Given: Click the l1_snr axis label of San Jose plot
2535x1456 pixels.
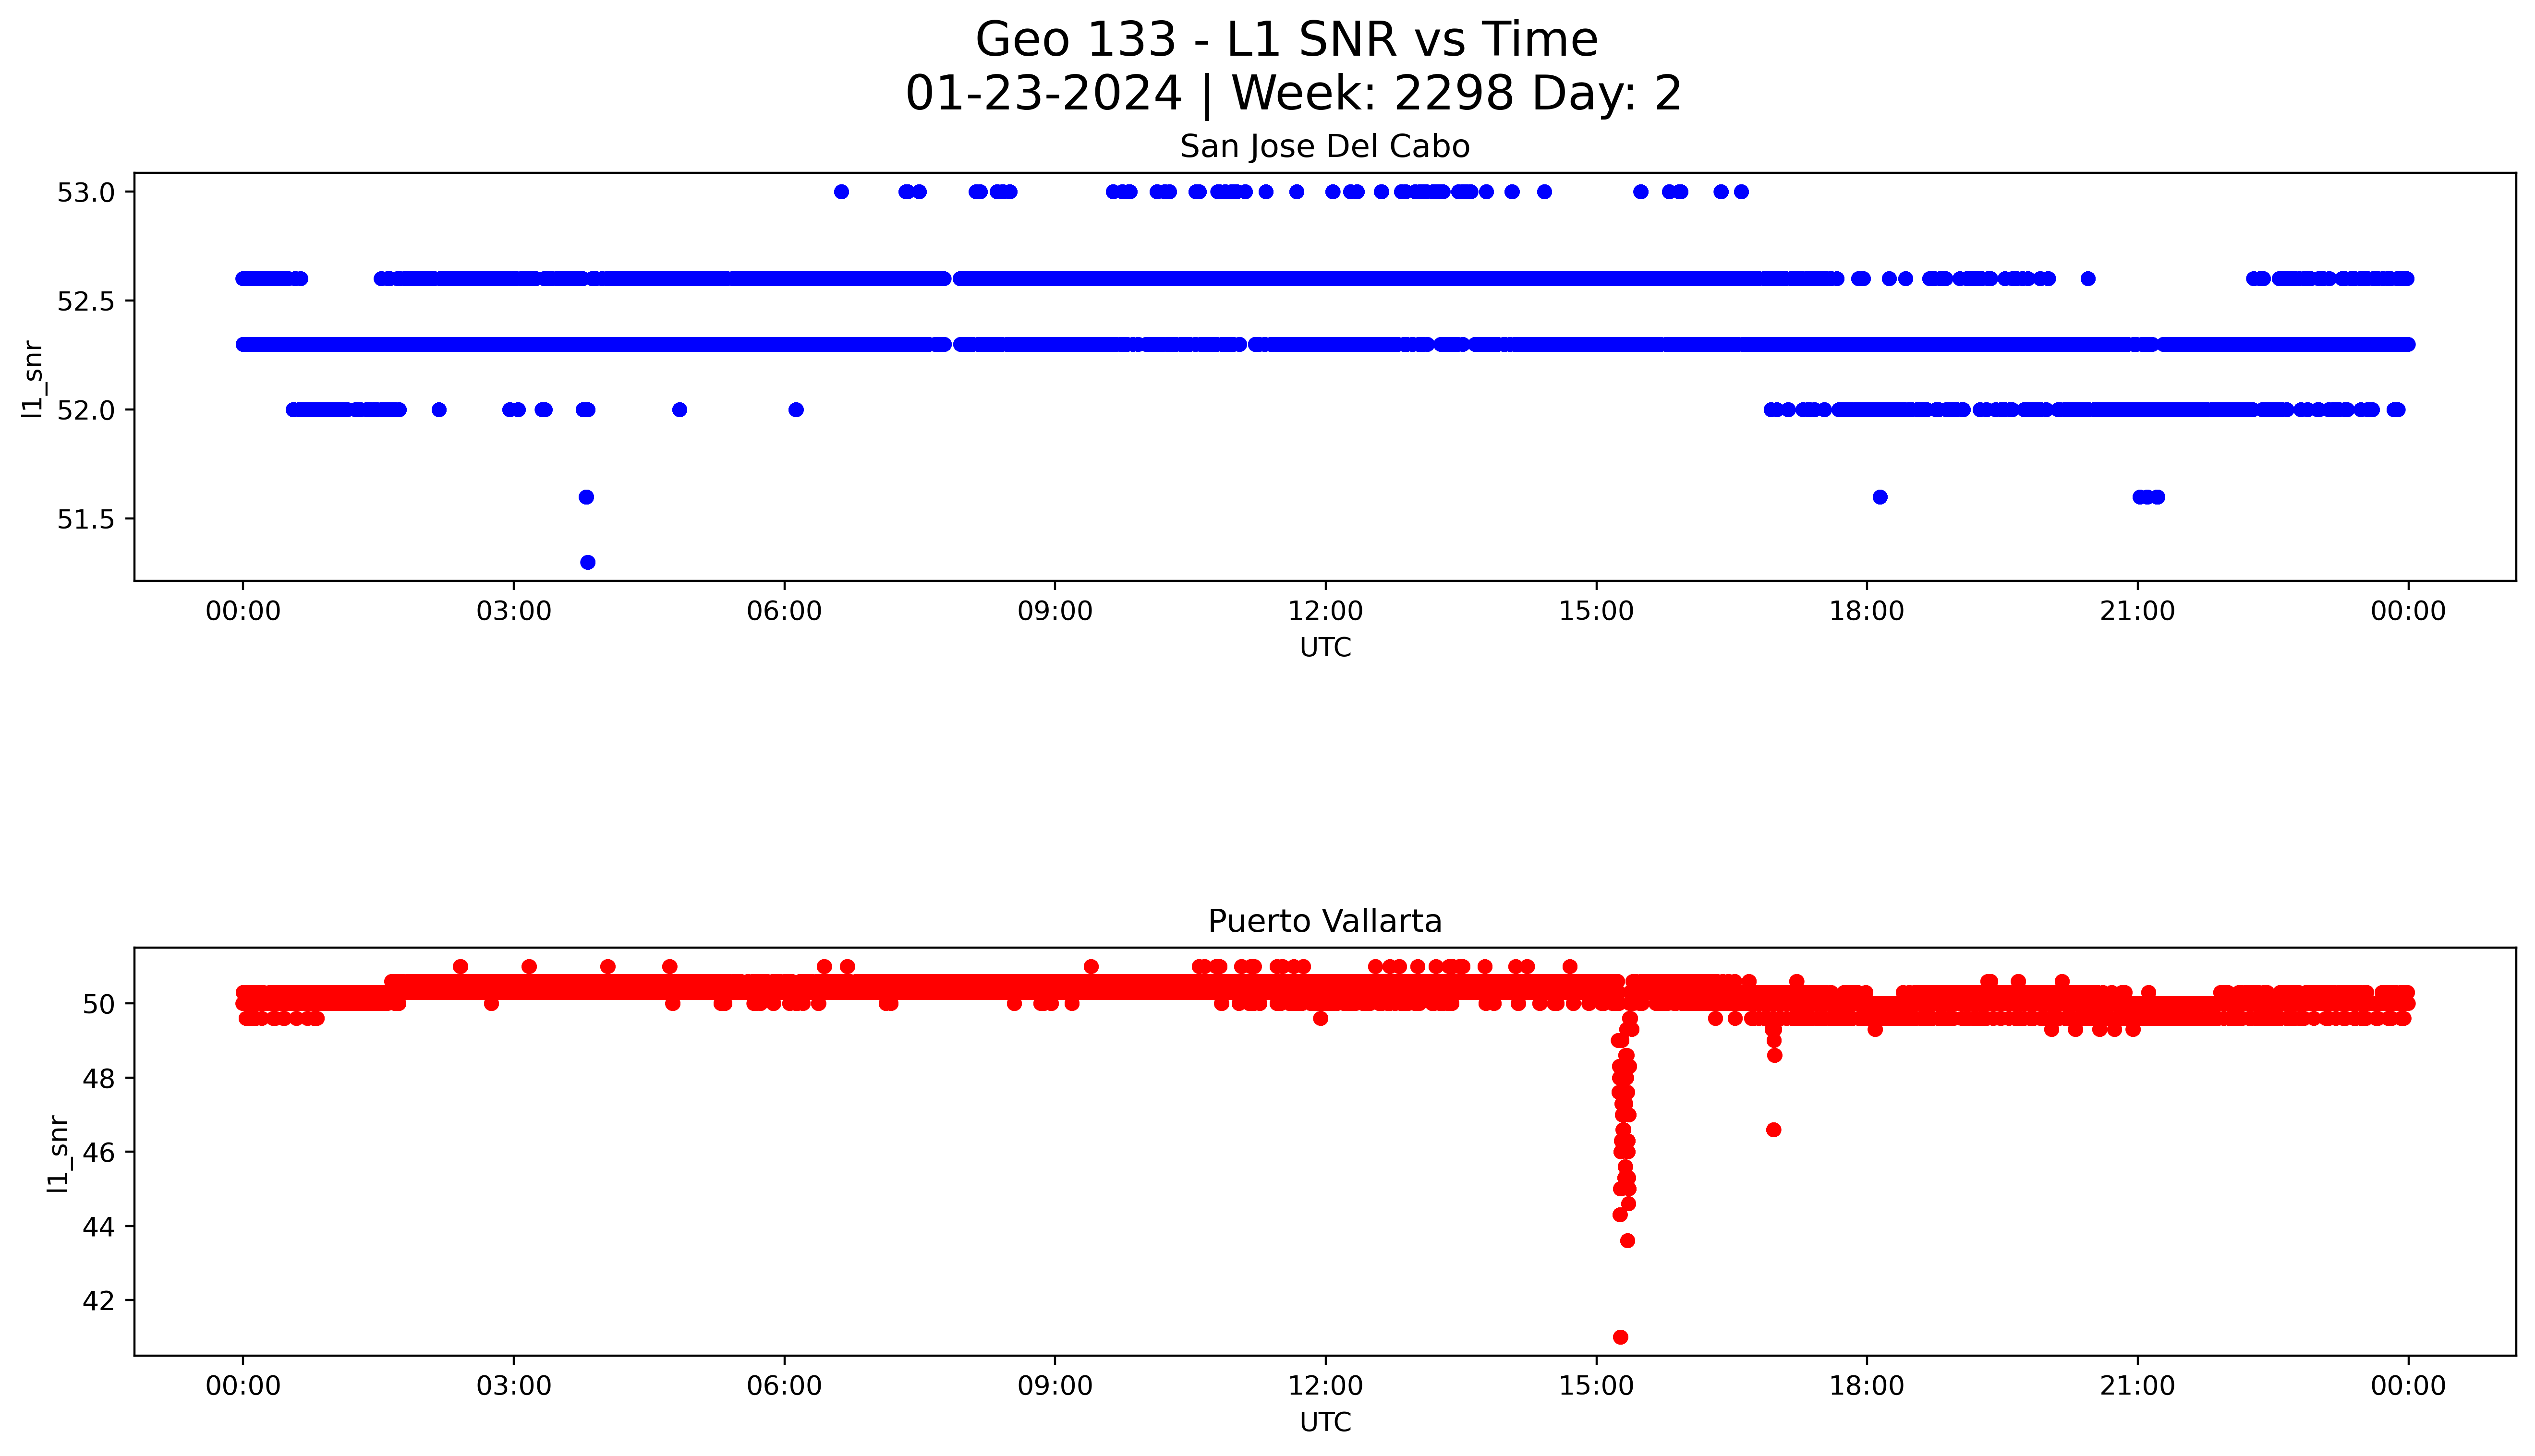Looking at the screenshot, I should coord(32,379).
